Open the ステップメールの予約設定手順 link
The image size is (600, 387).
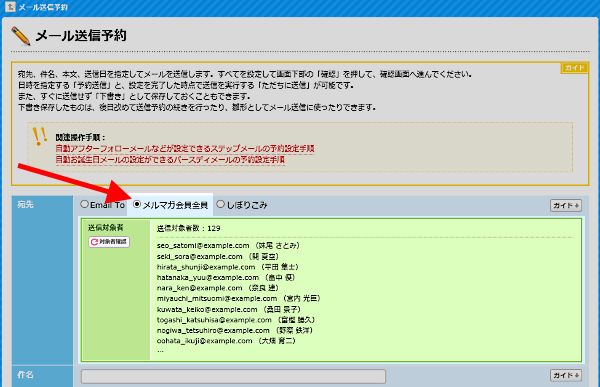tap(185, 149)
